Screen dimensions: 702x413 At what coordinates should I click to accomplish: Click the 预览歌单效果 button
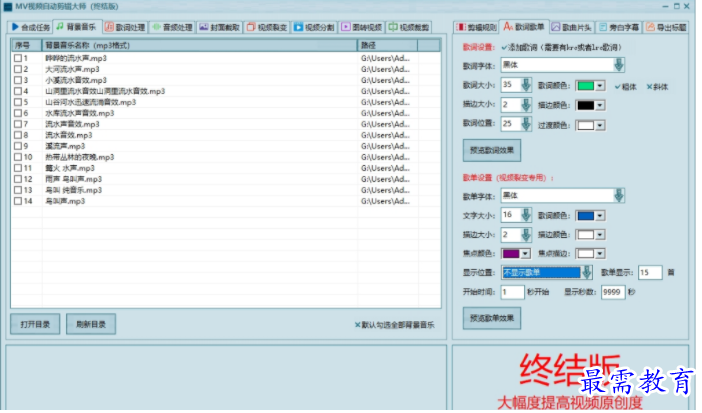click(x=492, y=318)
